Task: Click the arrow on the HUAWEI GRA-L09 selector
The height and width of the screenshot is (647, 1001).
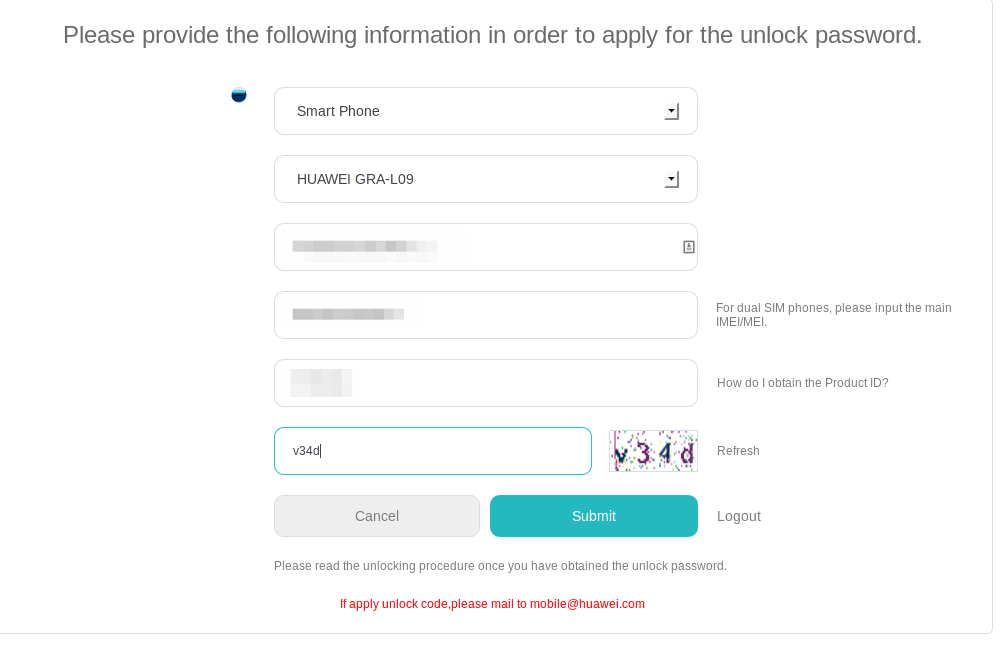Action: (672, 179)
